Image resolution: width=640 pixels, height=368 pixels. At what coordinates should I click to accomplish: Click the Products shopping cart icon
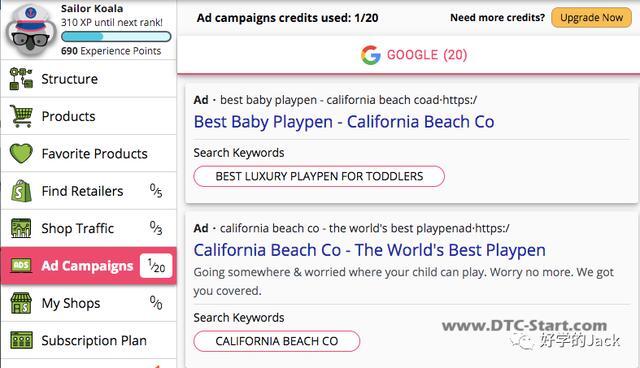coord(21,116)
